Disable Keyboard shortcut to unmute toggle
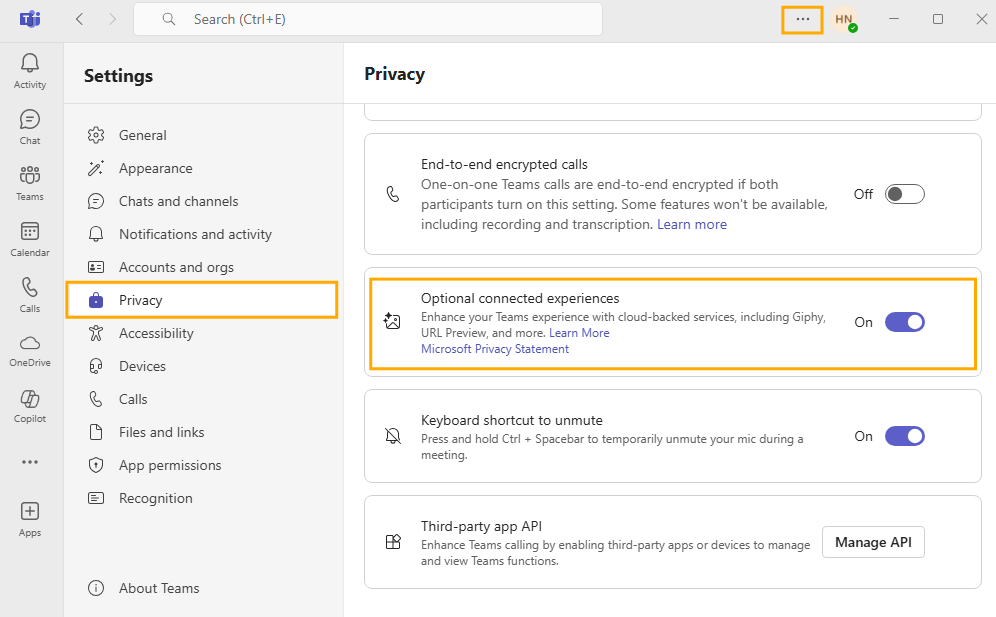996x617 pixels. (904, 436)
